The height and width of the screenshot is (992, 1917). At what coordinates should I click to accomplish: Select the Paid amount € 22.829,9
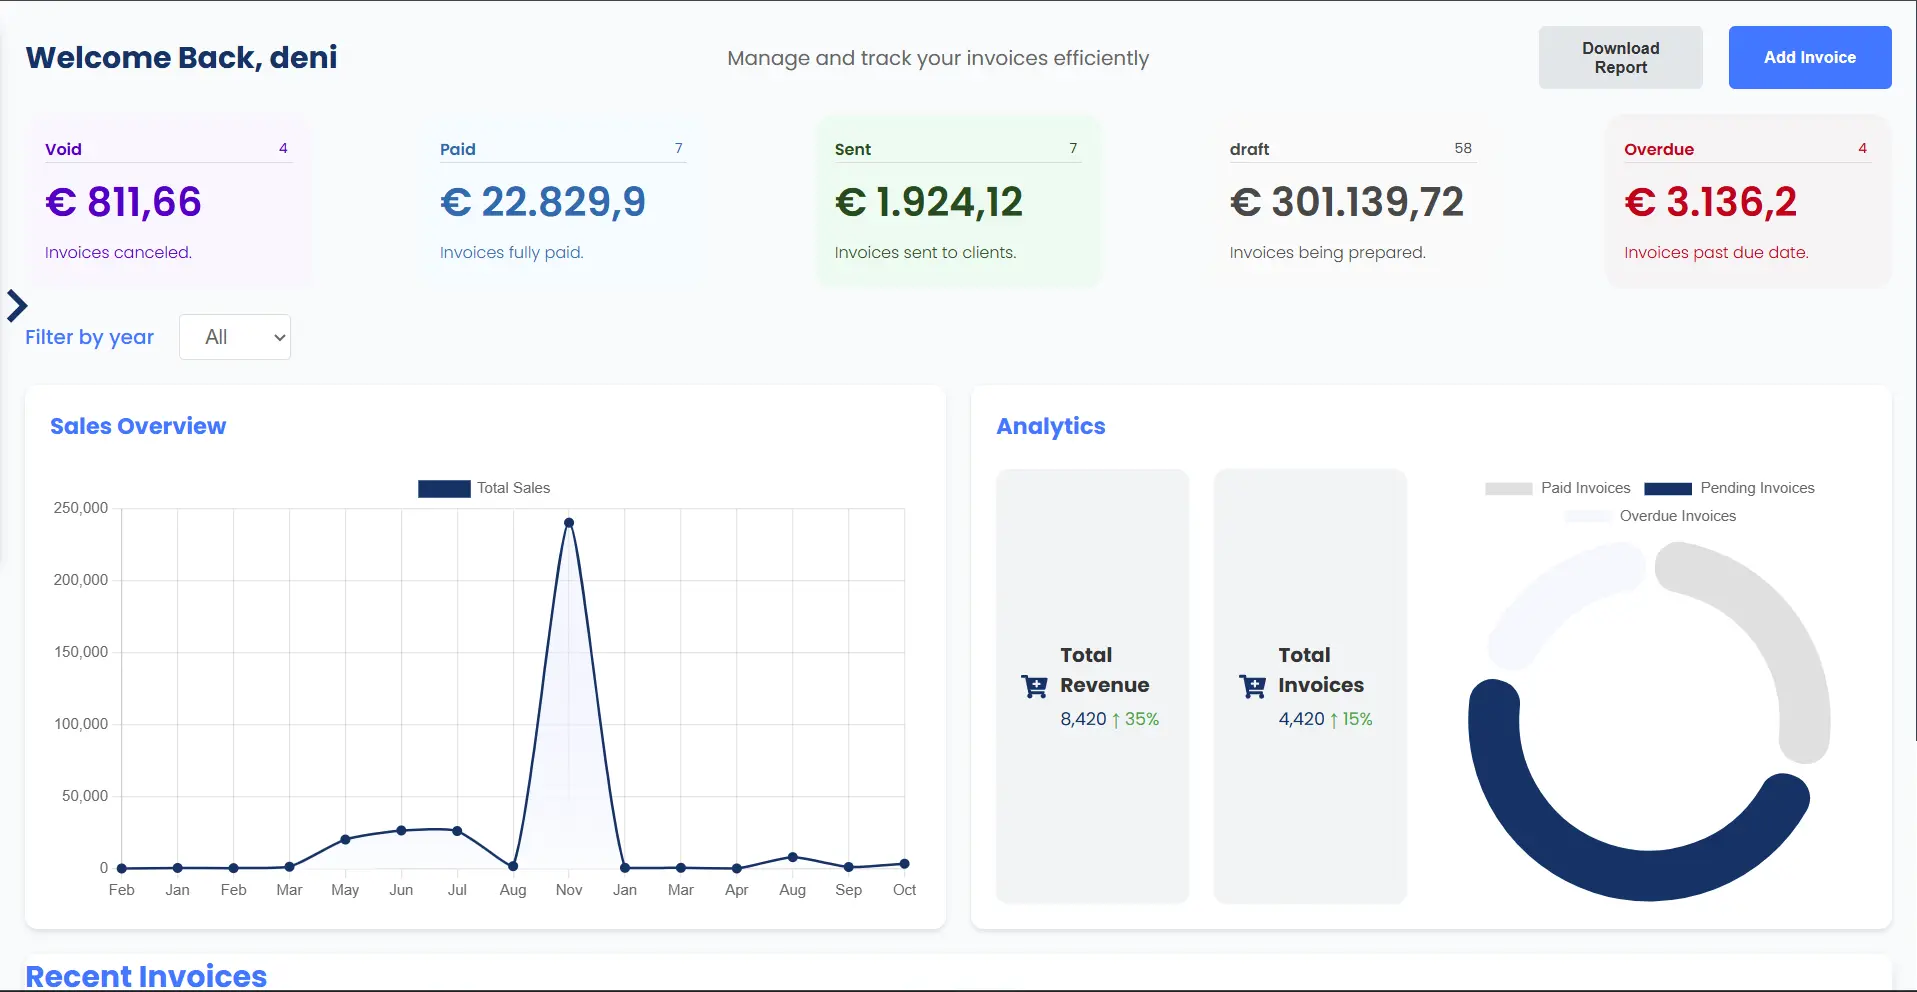coord(543,202)
